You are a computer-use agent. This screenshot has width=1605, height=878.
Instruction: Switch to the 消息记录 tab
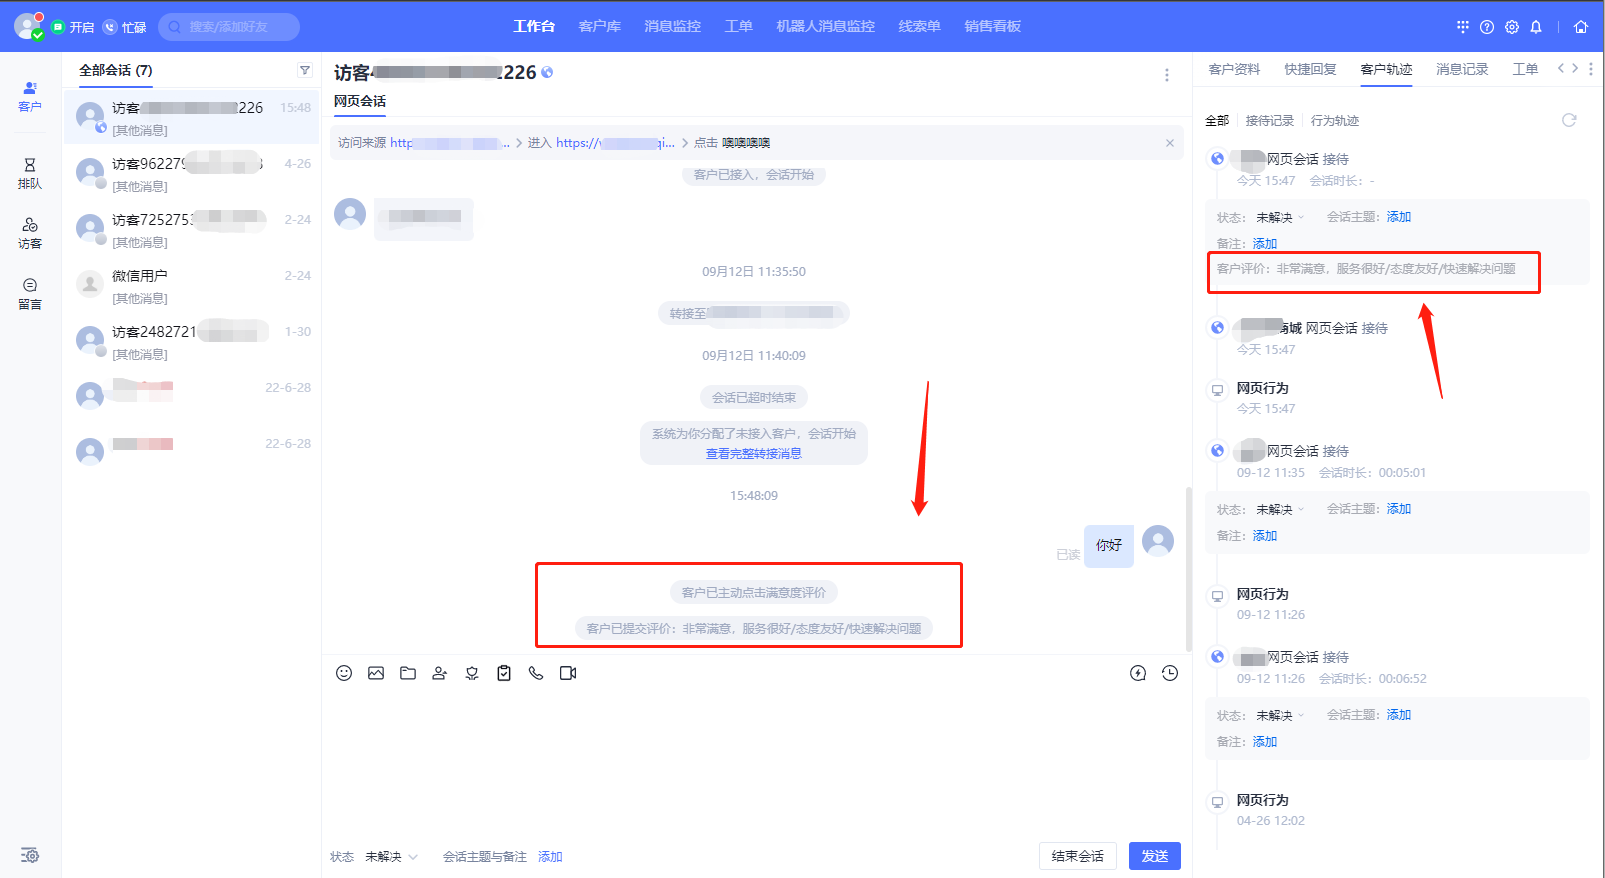[x=1462, y=69]
